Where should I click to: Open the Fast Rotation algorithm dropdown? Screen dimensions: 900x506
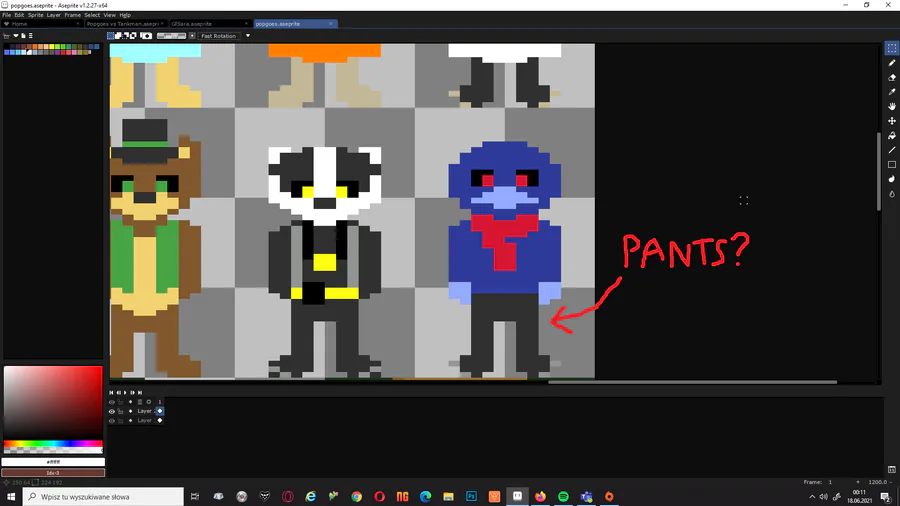coord(218,36)
